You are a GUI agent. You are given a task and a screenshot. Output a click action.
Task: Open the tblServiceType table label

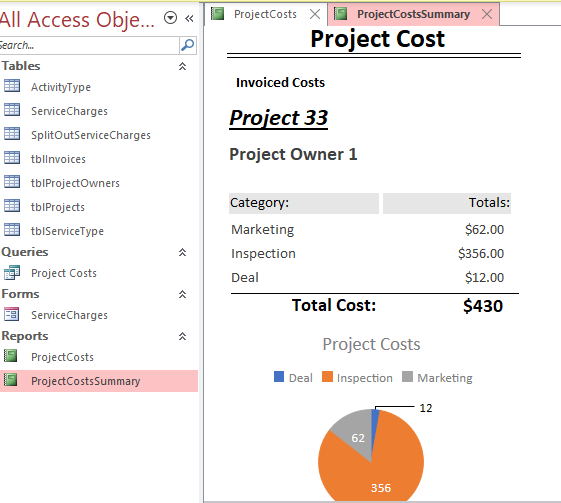67,231
